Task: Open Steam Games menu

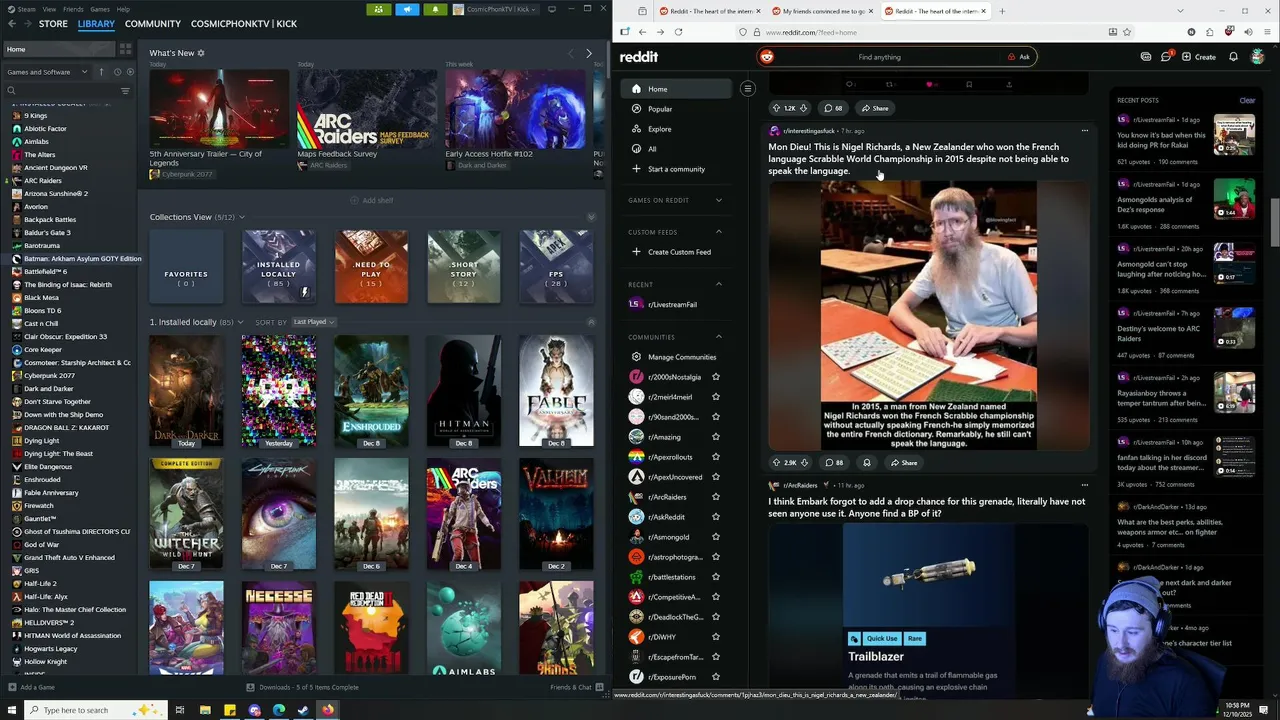Action: (x=100, y=9)
